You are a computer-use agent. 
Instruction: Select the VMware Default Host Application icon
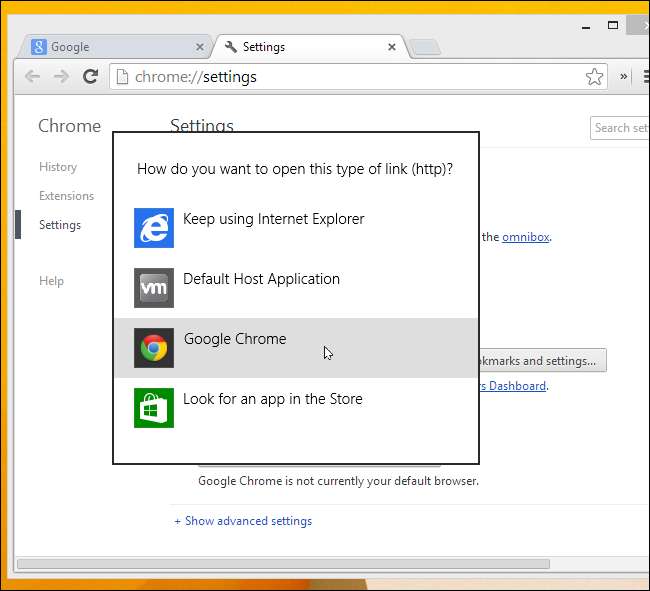154,288
